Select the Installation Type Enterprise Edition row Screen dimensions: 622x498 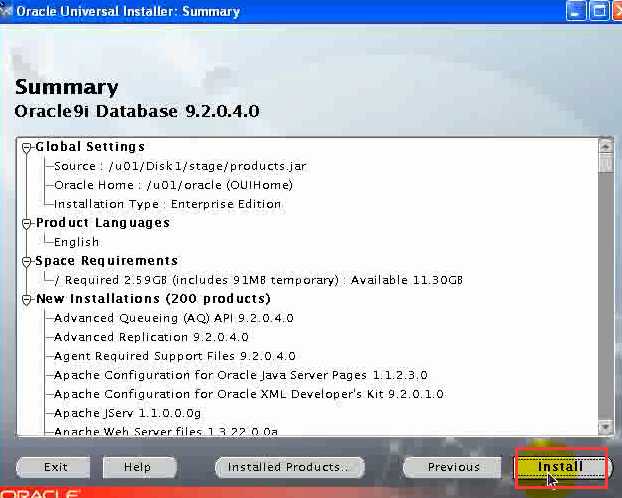[x=167, y=204]
